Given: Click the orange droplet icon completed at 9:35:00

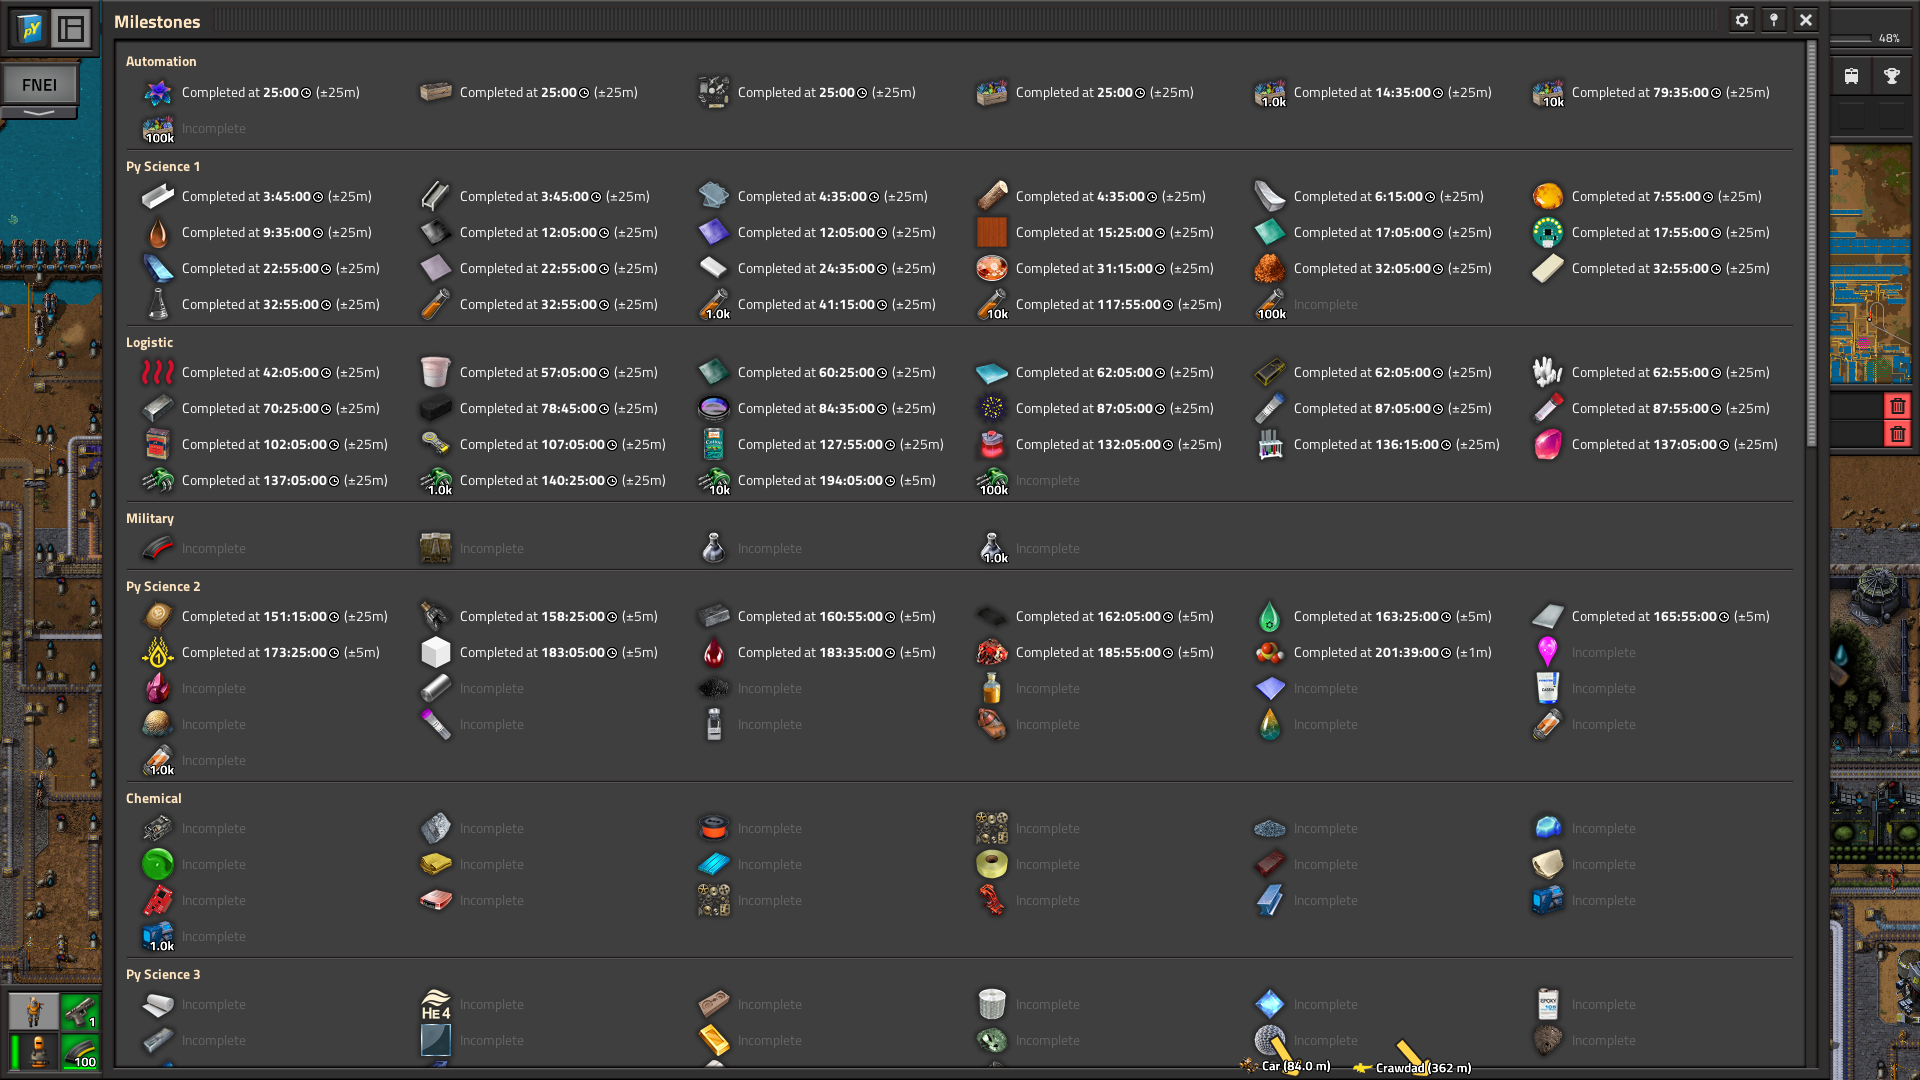Looking at the screenshot, I should click(x=158, y=233).
